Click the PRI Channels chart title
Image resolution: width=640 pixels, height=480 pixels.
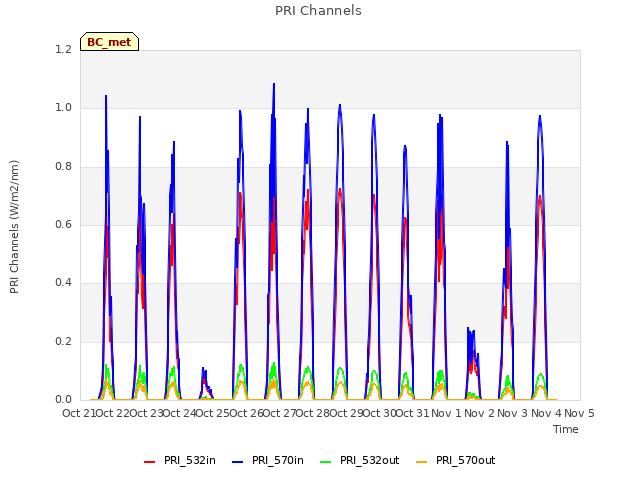[x=318, y=11]
